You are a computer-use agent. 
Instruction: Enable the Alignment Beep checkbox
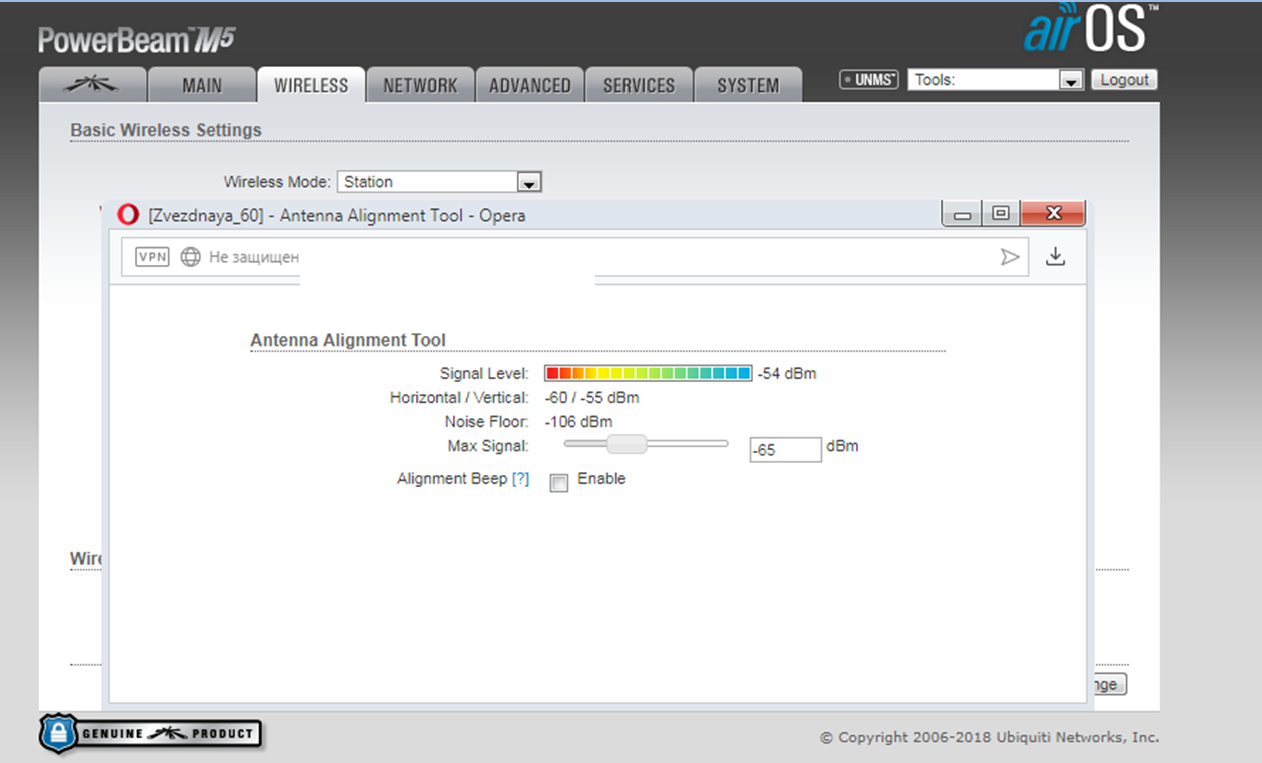click(x=559, y=483)
